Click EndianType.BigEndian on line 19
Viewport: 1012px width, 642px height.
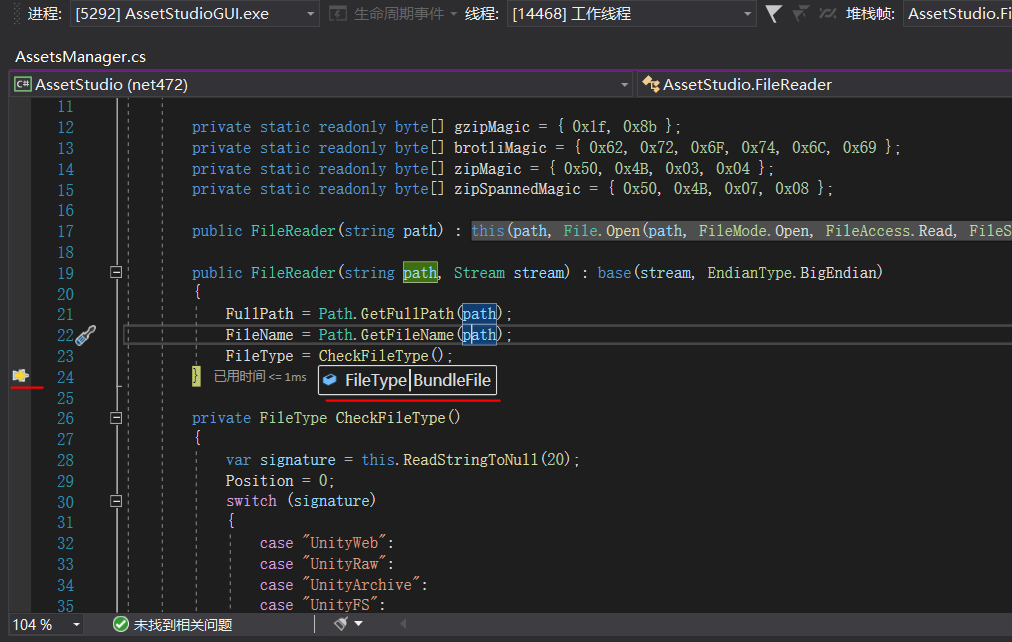[x=791, y=273]
